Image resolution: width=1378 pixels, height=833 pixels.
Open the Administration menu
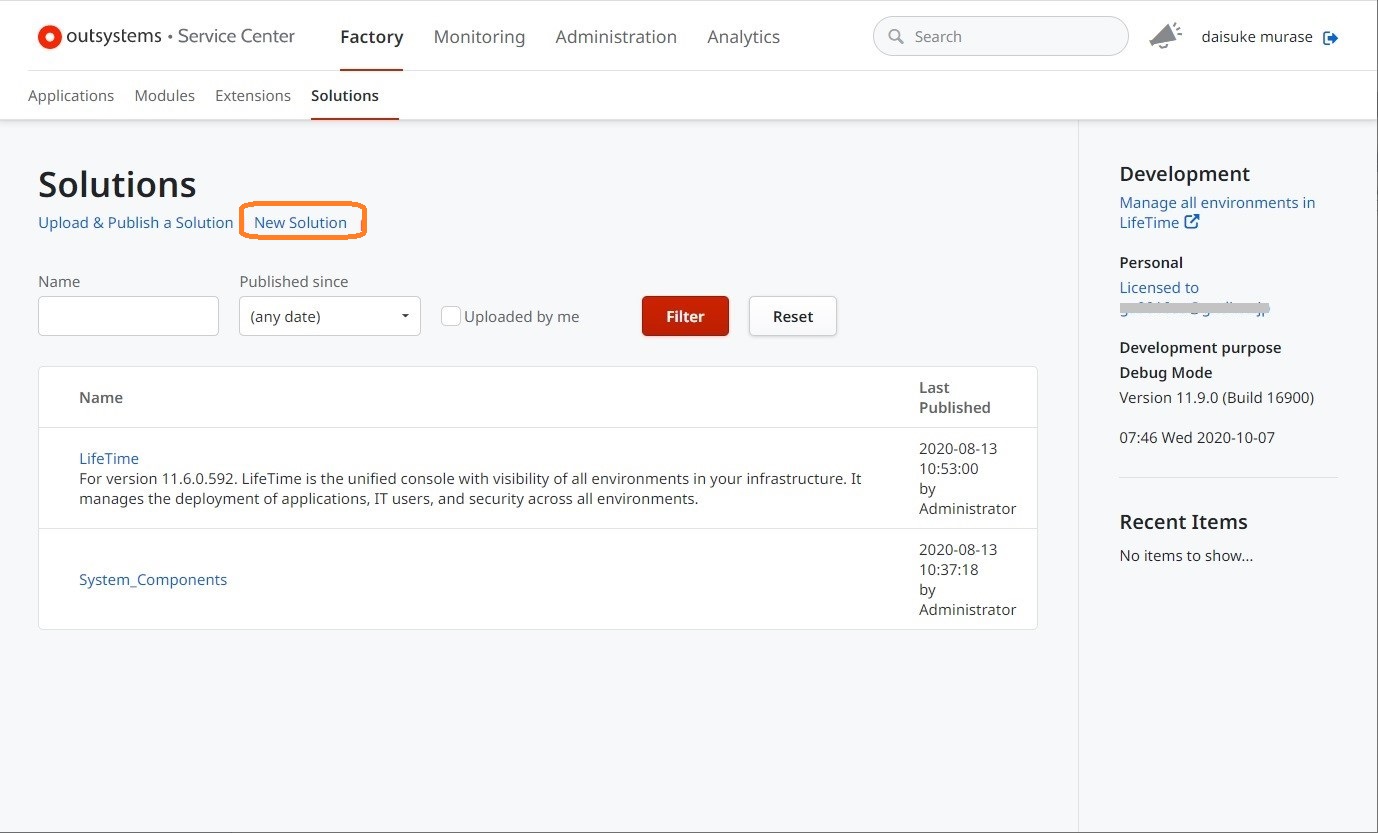point(616,37)
